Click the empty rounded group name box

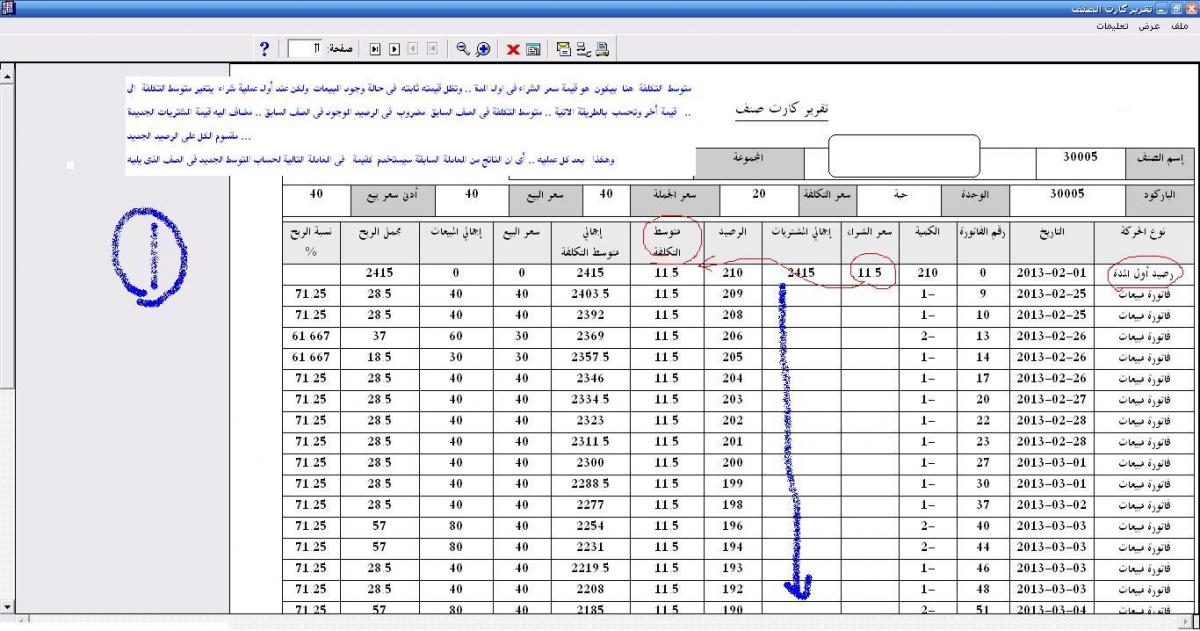[892, 157]
